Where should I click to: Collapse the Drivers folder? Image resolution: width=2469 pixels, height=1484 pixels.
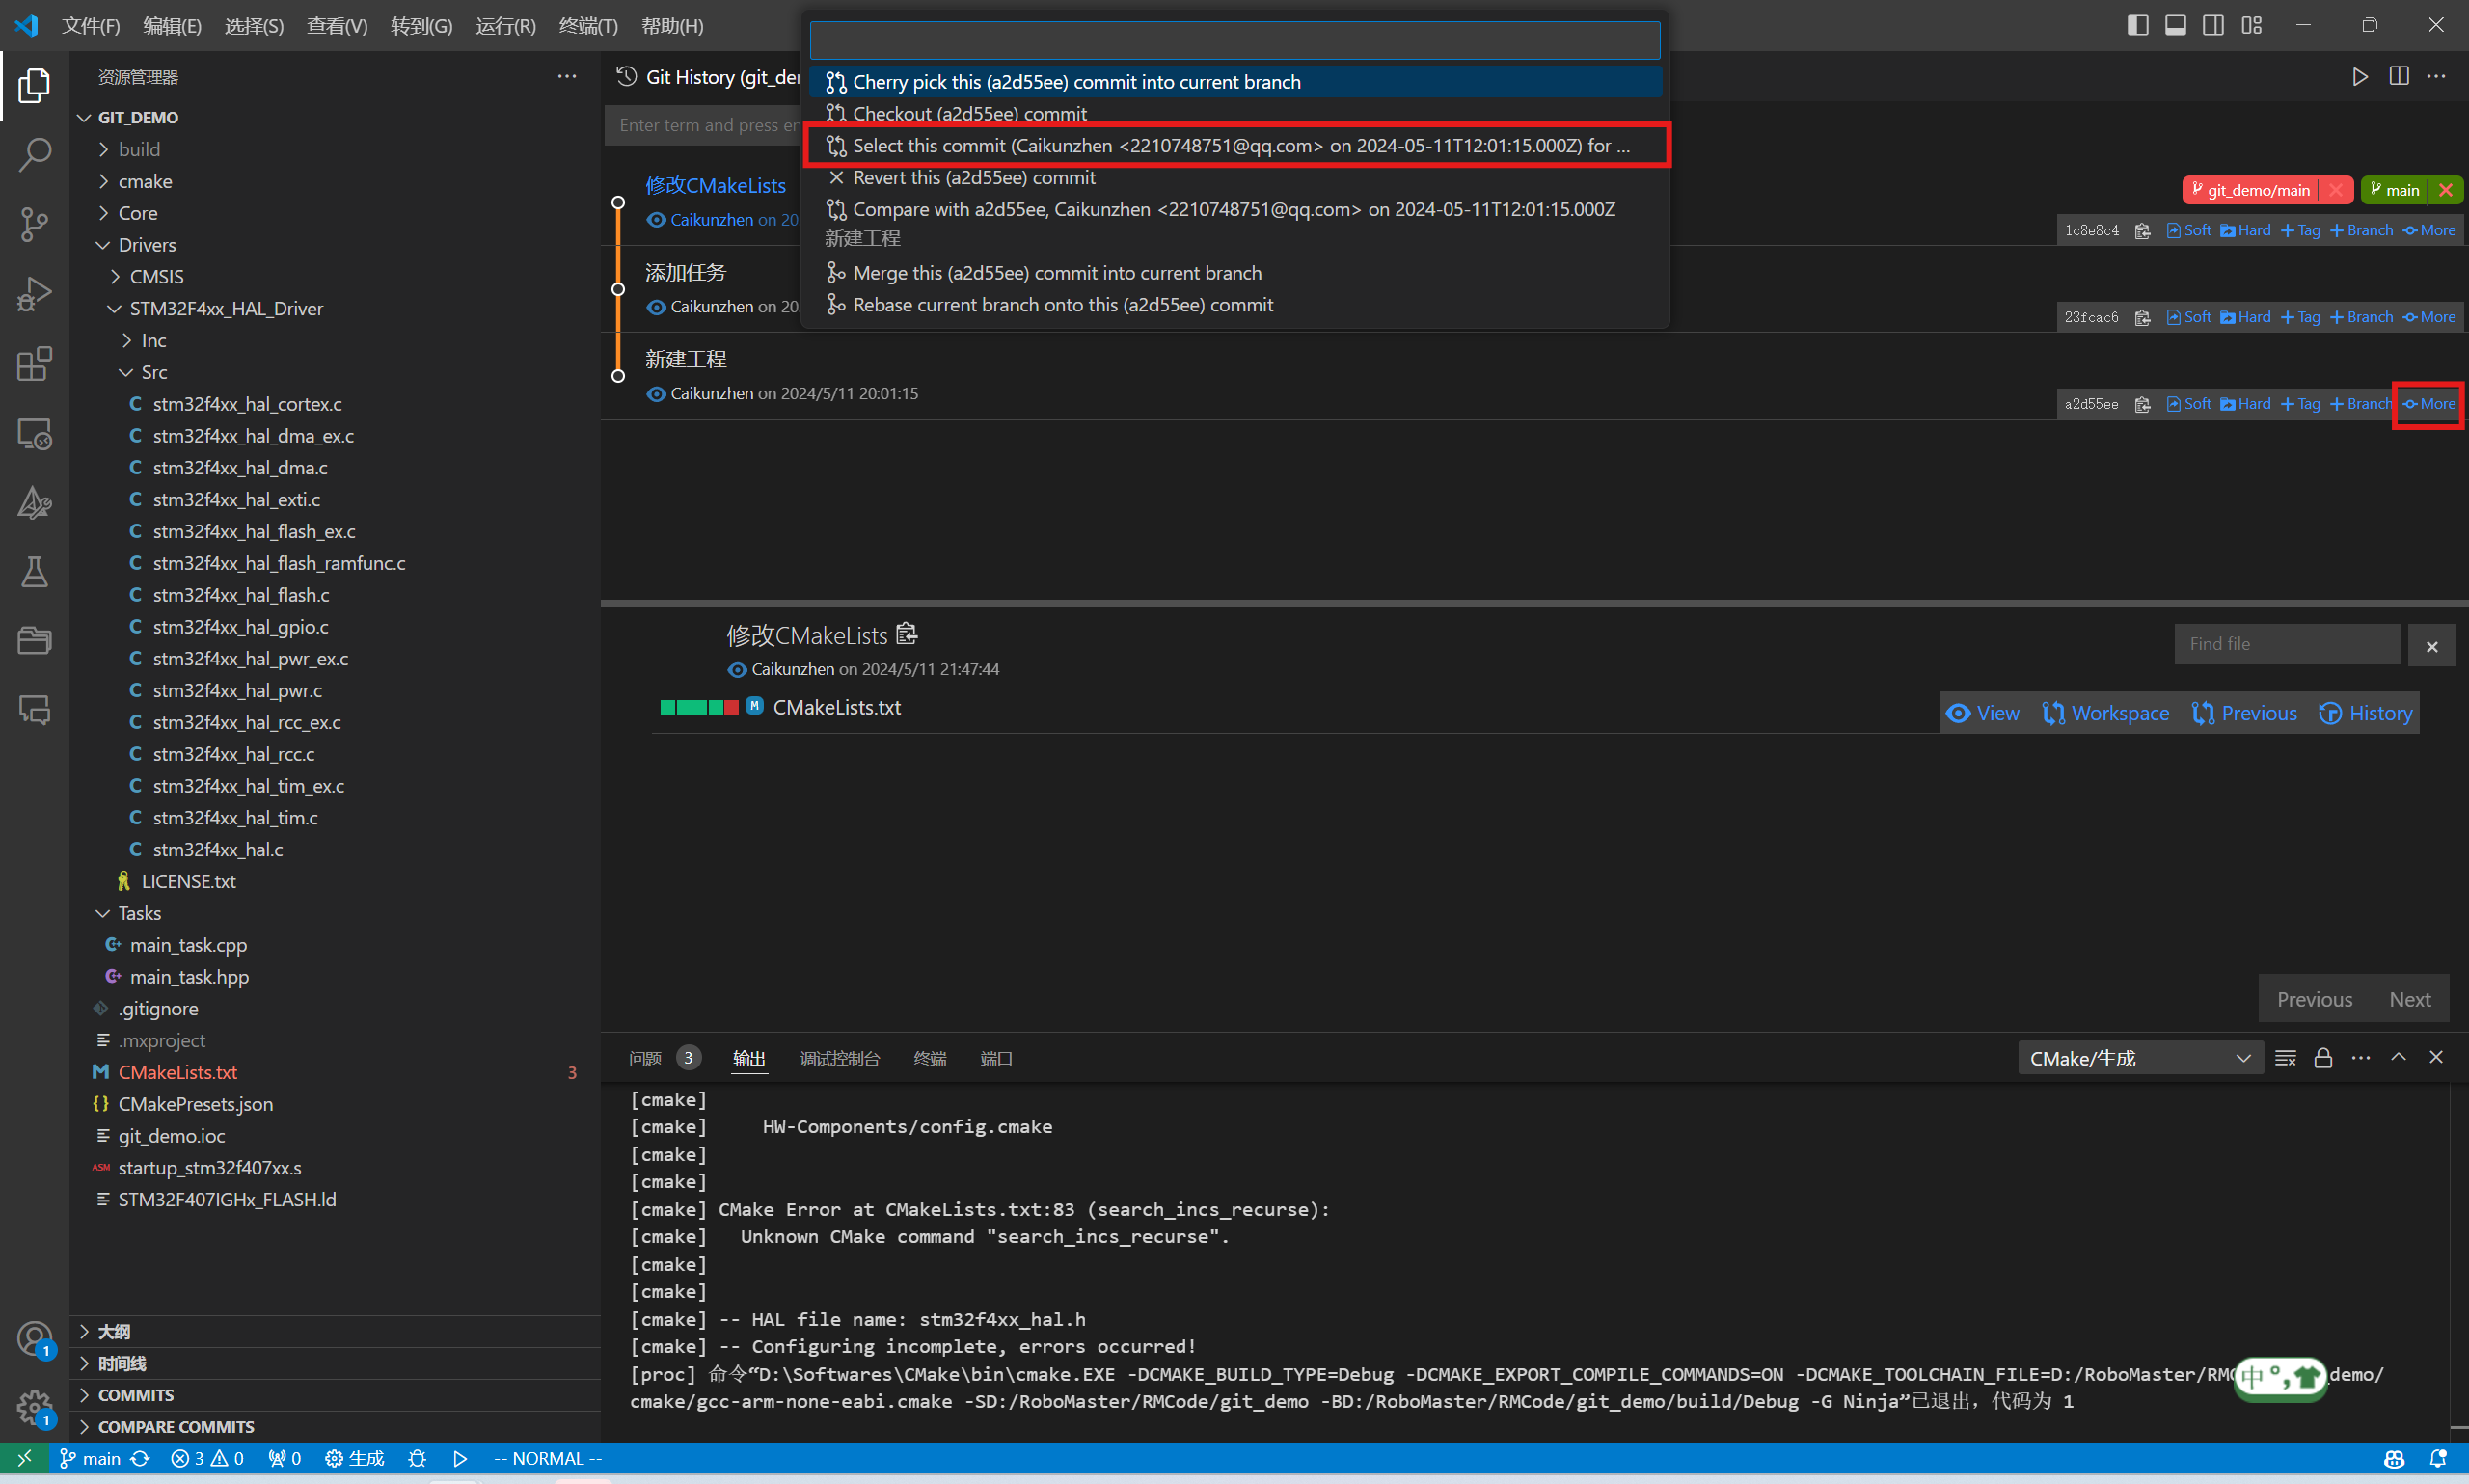tap(146, 245)
